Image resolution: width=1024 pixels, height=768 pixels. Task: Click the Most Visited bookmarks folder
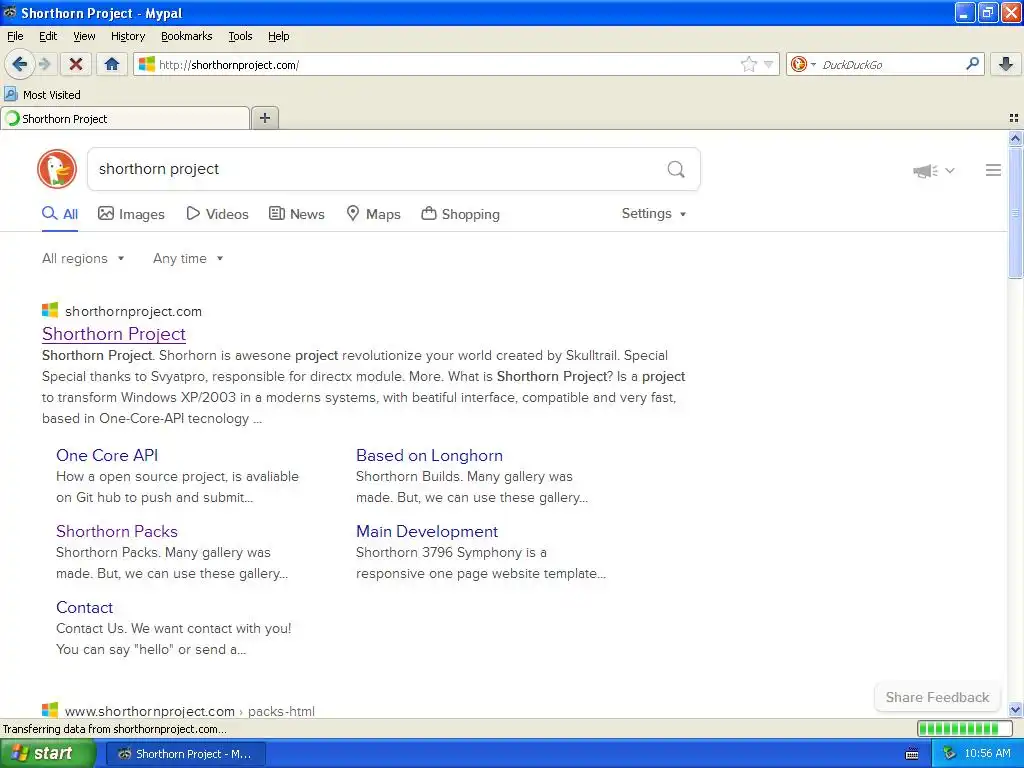[43, 95]
